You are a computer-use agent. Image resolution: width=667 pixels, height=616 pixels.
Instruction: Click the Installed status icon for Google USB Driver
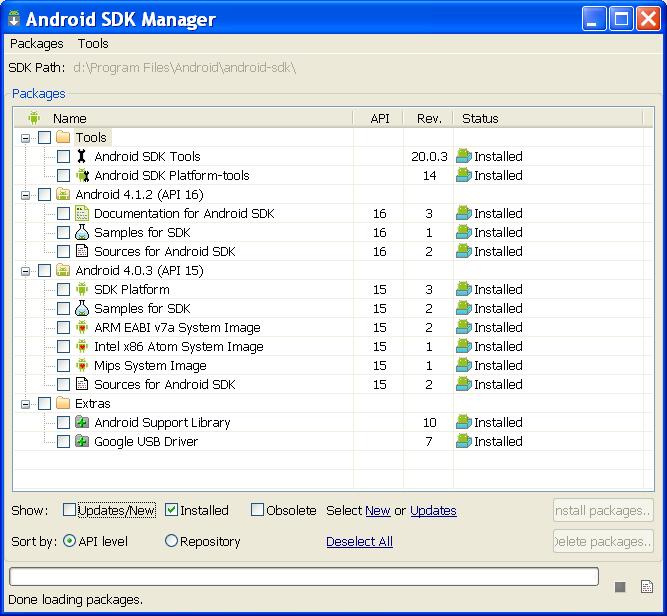pos(464,441)
